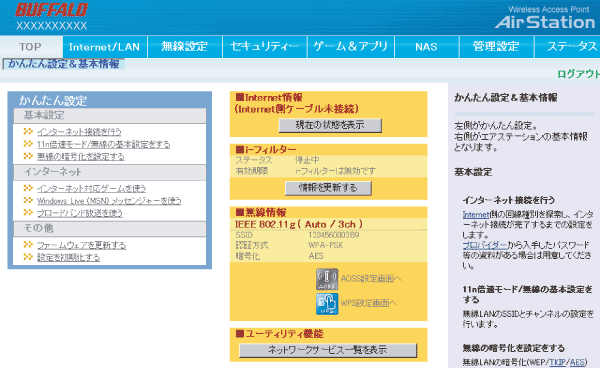Image resolution: width=600 pixels, height=368 pixels.
Task: Open 11n倍速モード/無線の基本設定をする link
Action: (x=103, y=144)
